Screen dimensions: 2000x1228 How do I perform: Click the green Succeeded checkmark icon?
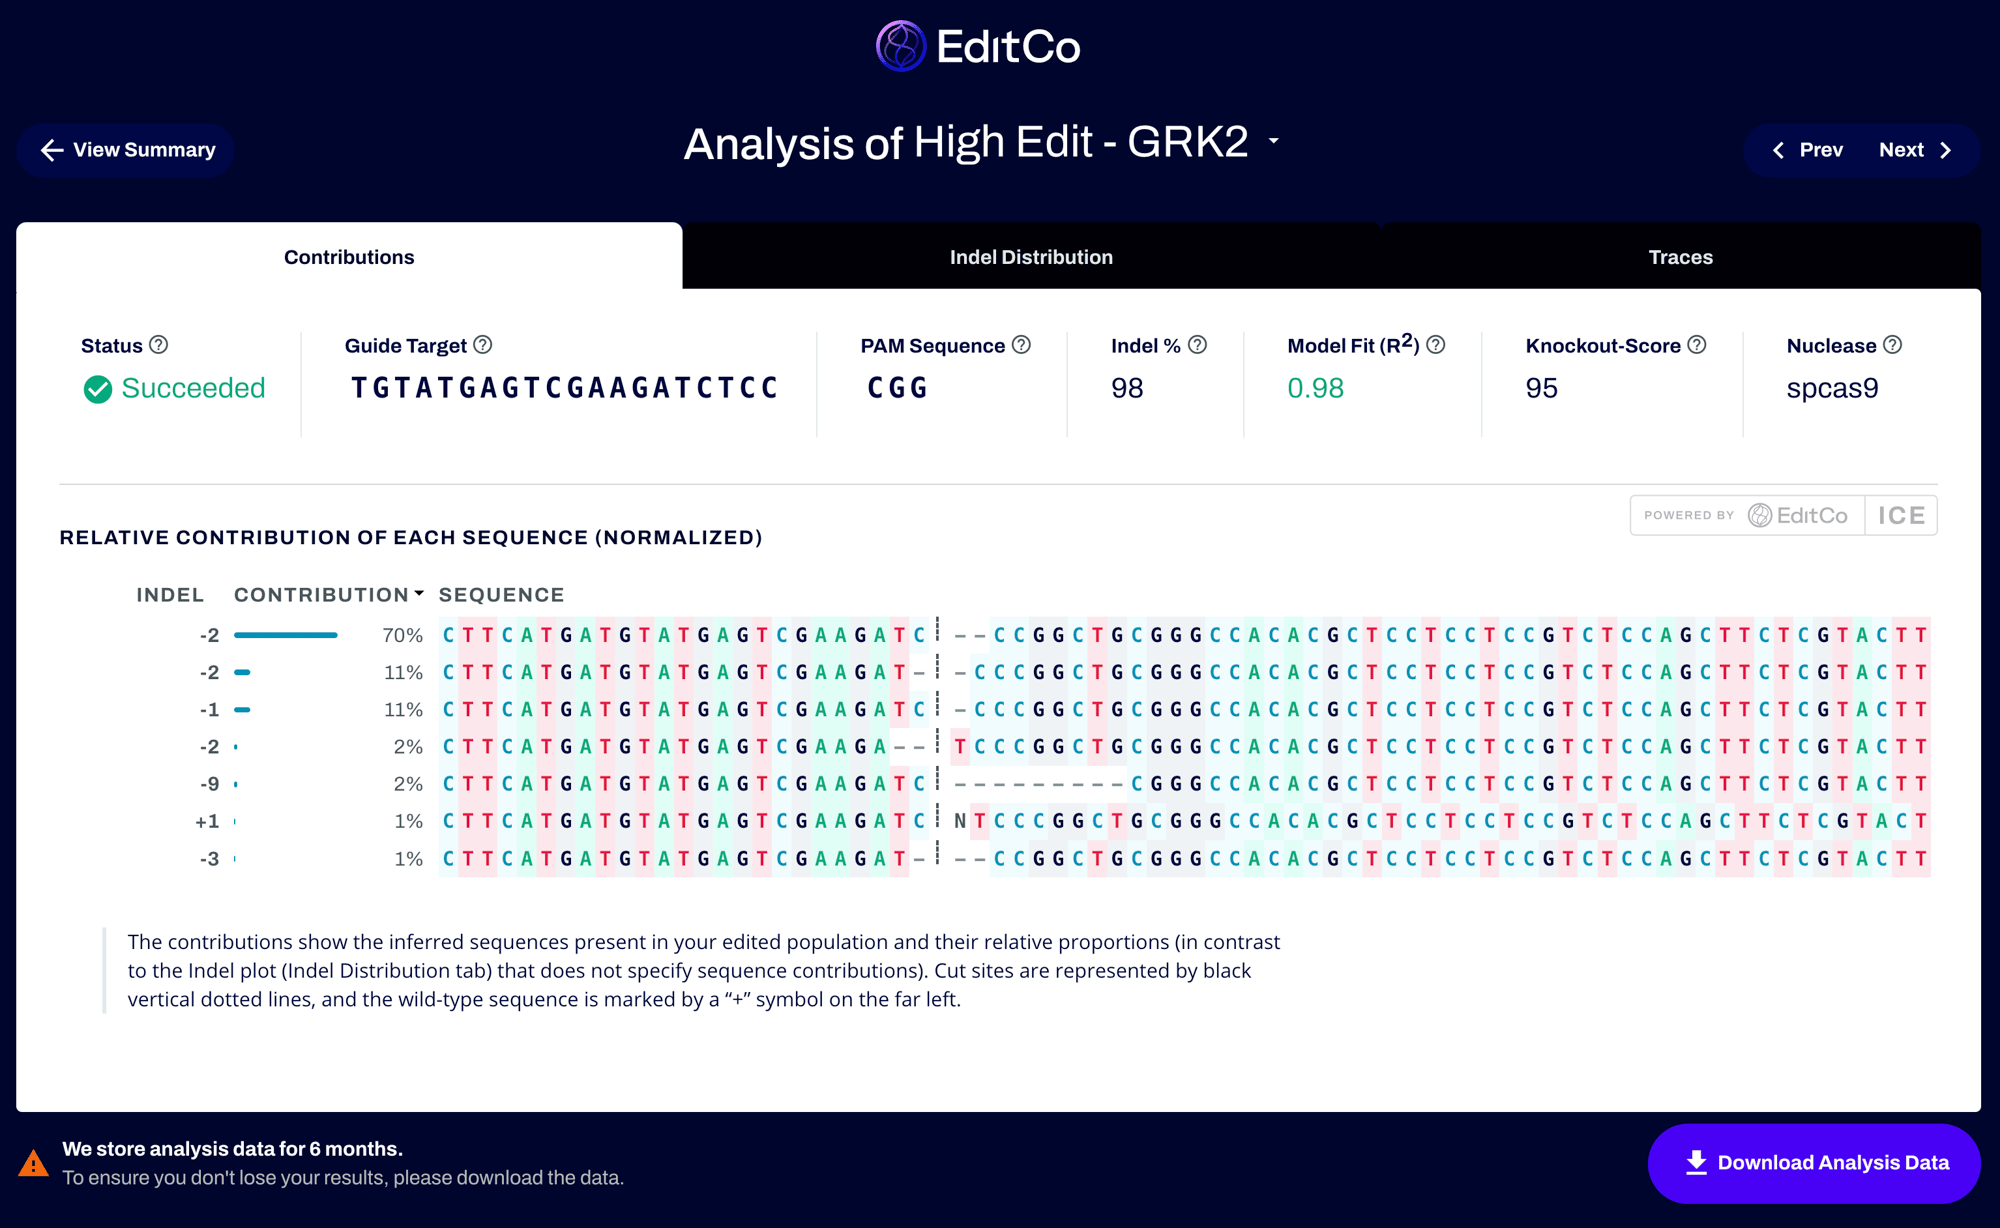tap(98, 389)
